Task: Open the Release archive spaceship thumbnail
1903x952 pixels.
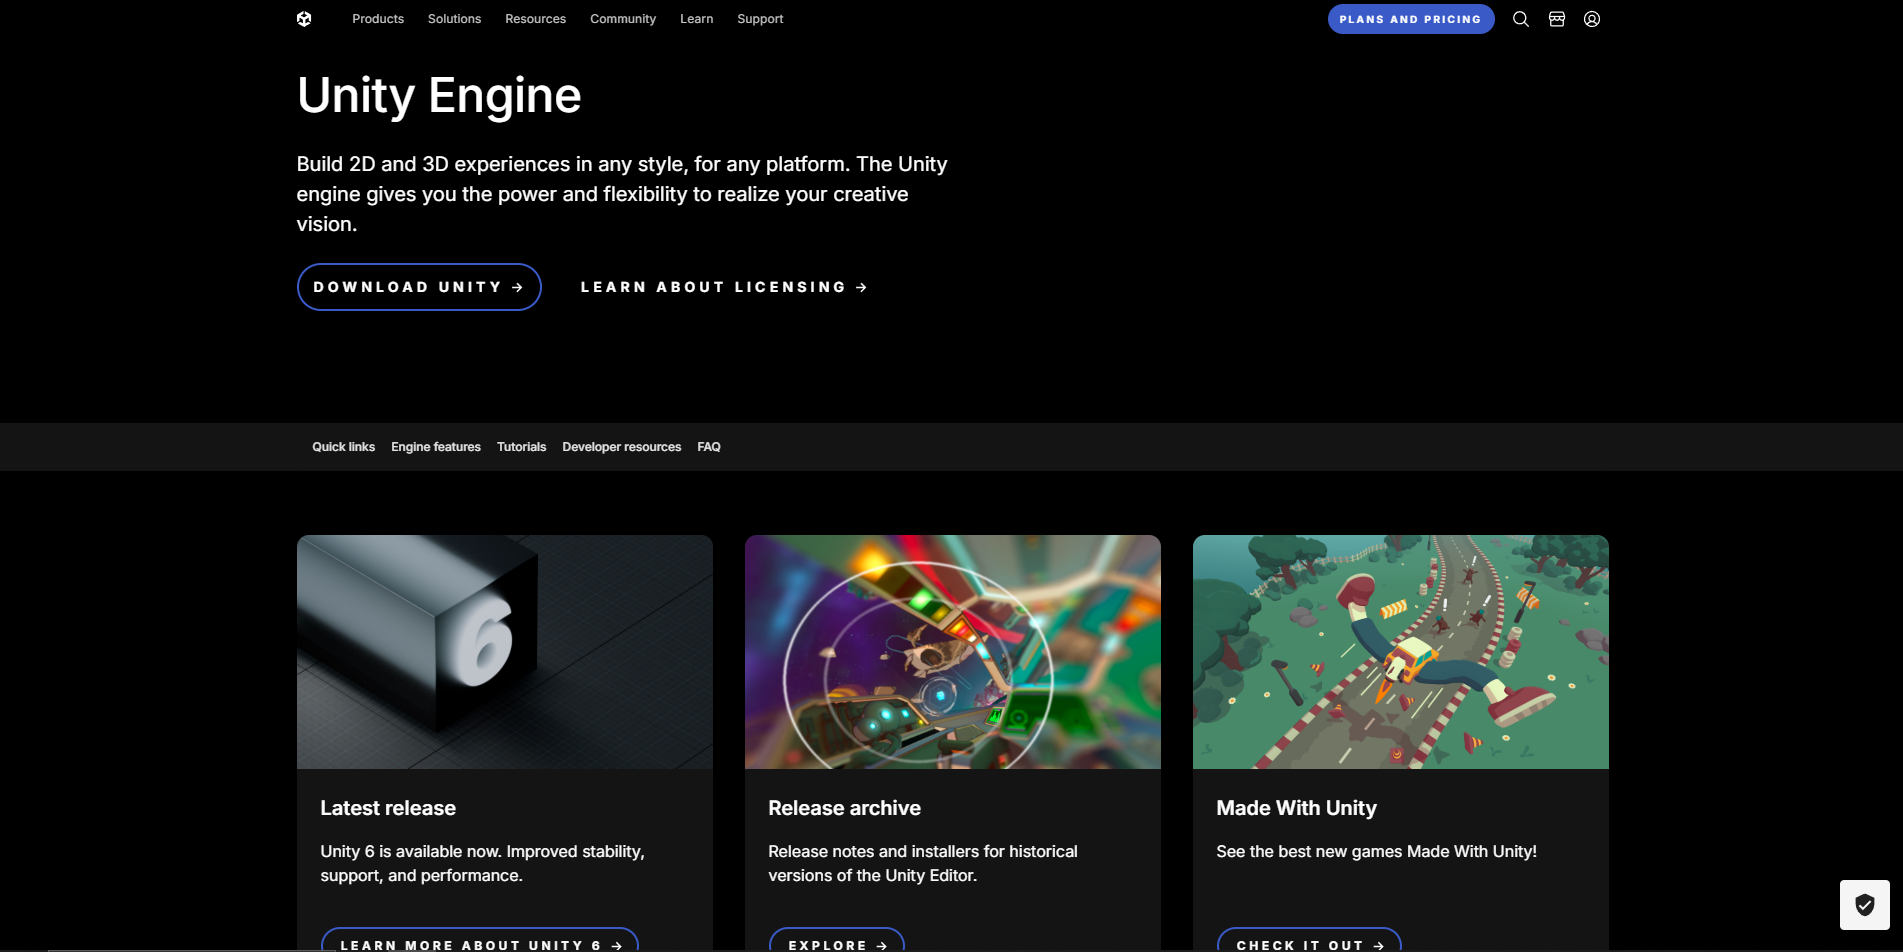Action: pyautogui.click(x=953, y=652)
